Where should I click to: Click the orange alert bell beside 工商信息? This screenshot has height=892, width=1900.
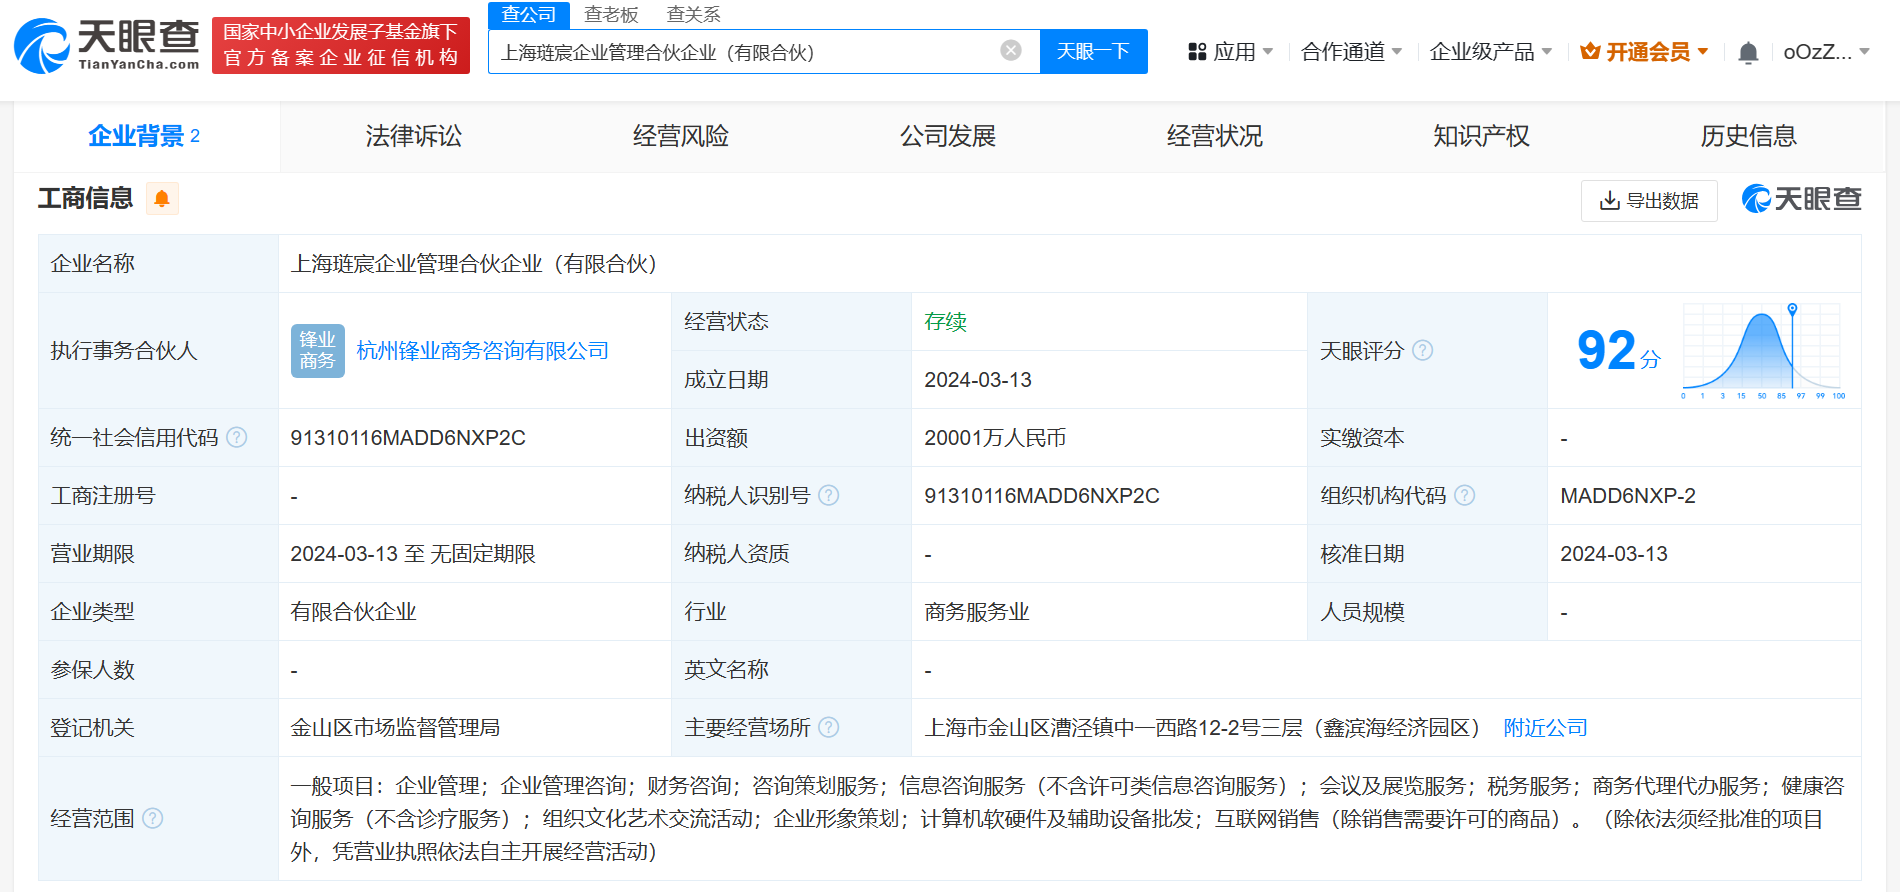point(162,199)
